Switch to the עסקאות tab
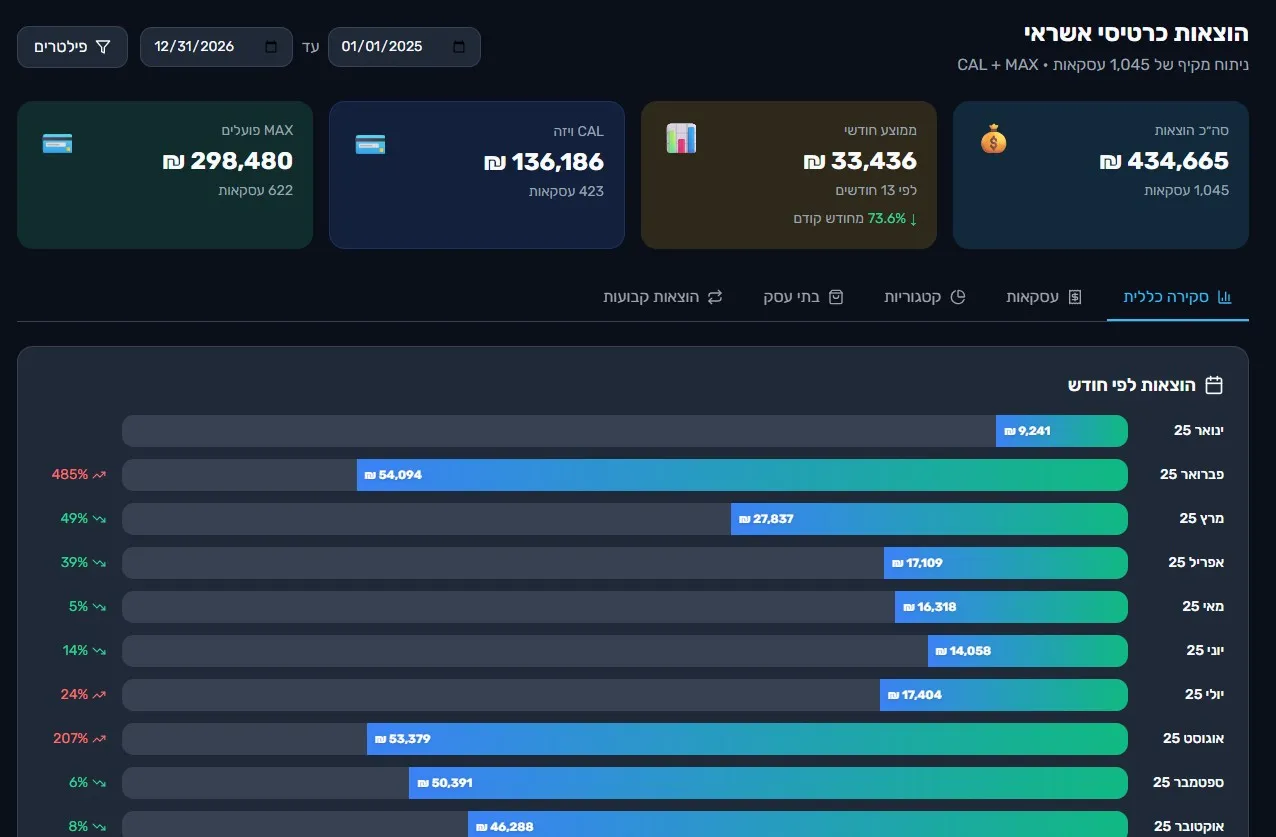This screenshot has width=1276, height=837. point(1044,297)
